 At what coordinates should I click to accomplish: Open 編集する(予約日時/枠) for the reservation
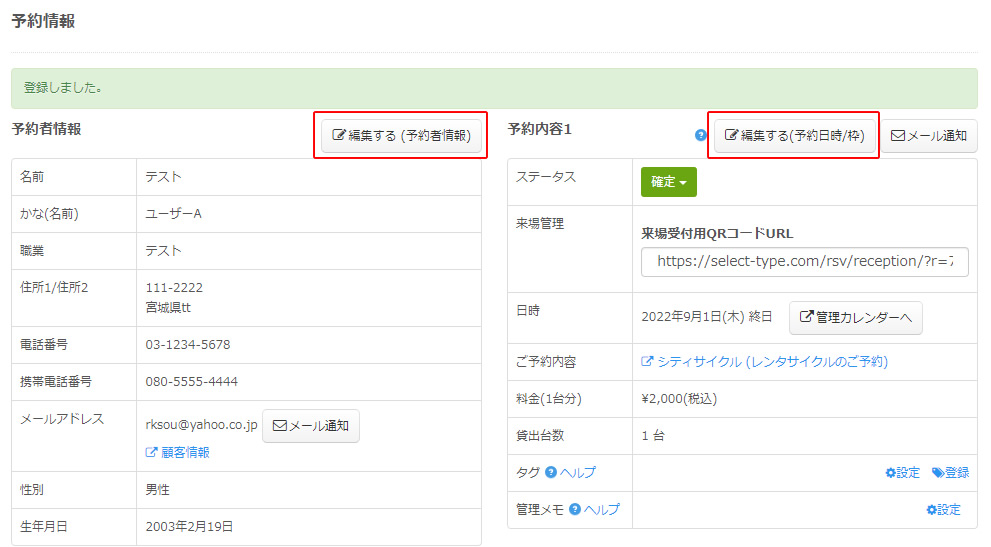pos(794,135)
